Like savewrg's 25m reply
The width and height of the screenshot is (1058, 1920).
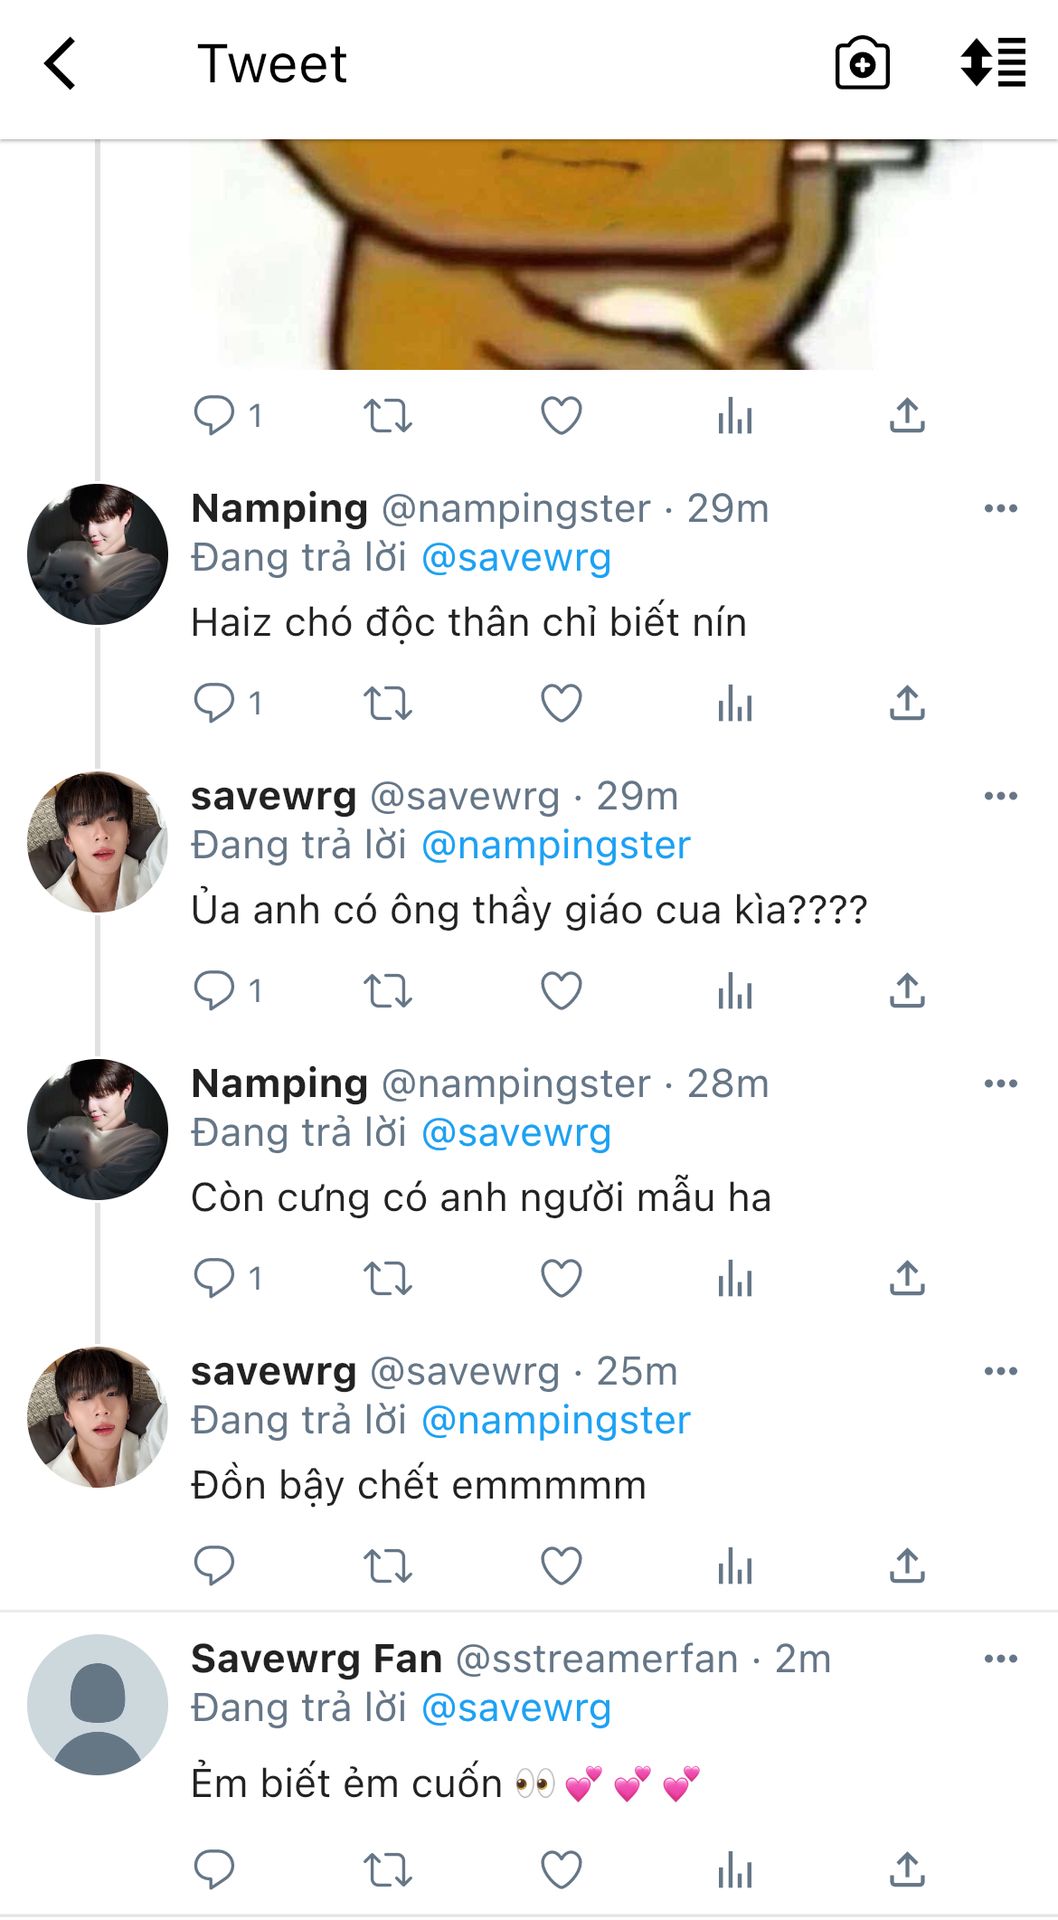pyautogui.click(x=561, y=1565)
